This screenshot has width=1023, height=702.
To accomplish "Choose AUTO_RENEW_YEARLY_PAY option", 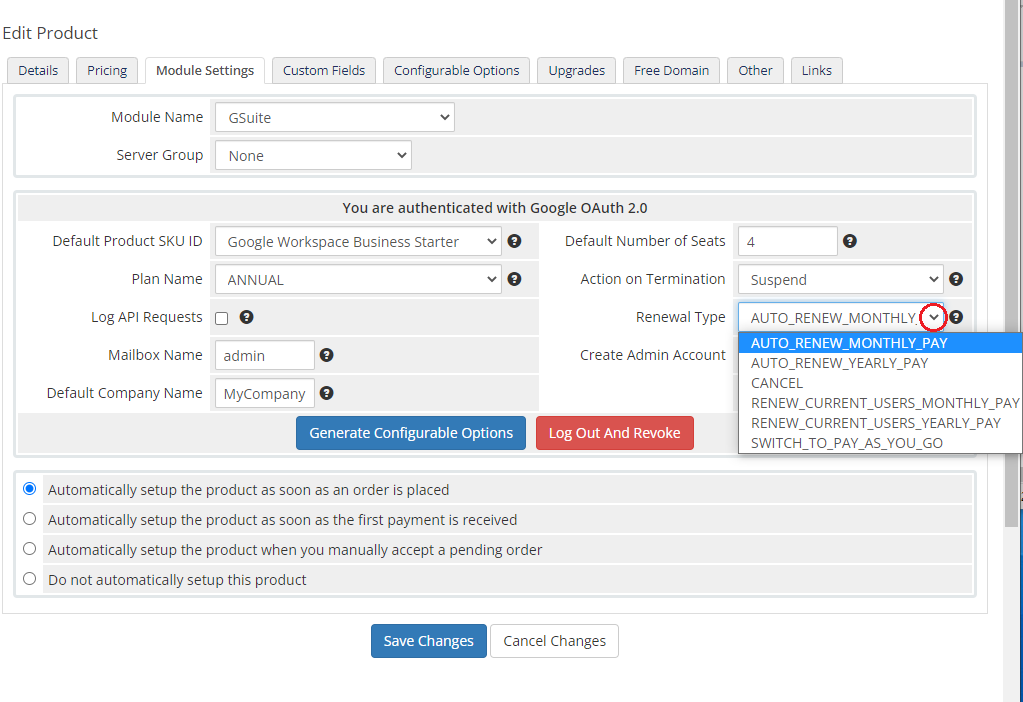I will pyautogui.click(x=879, y=363).
